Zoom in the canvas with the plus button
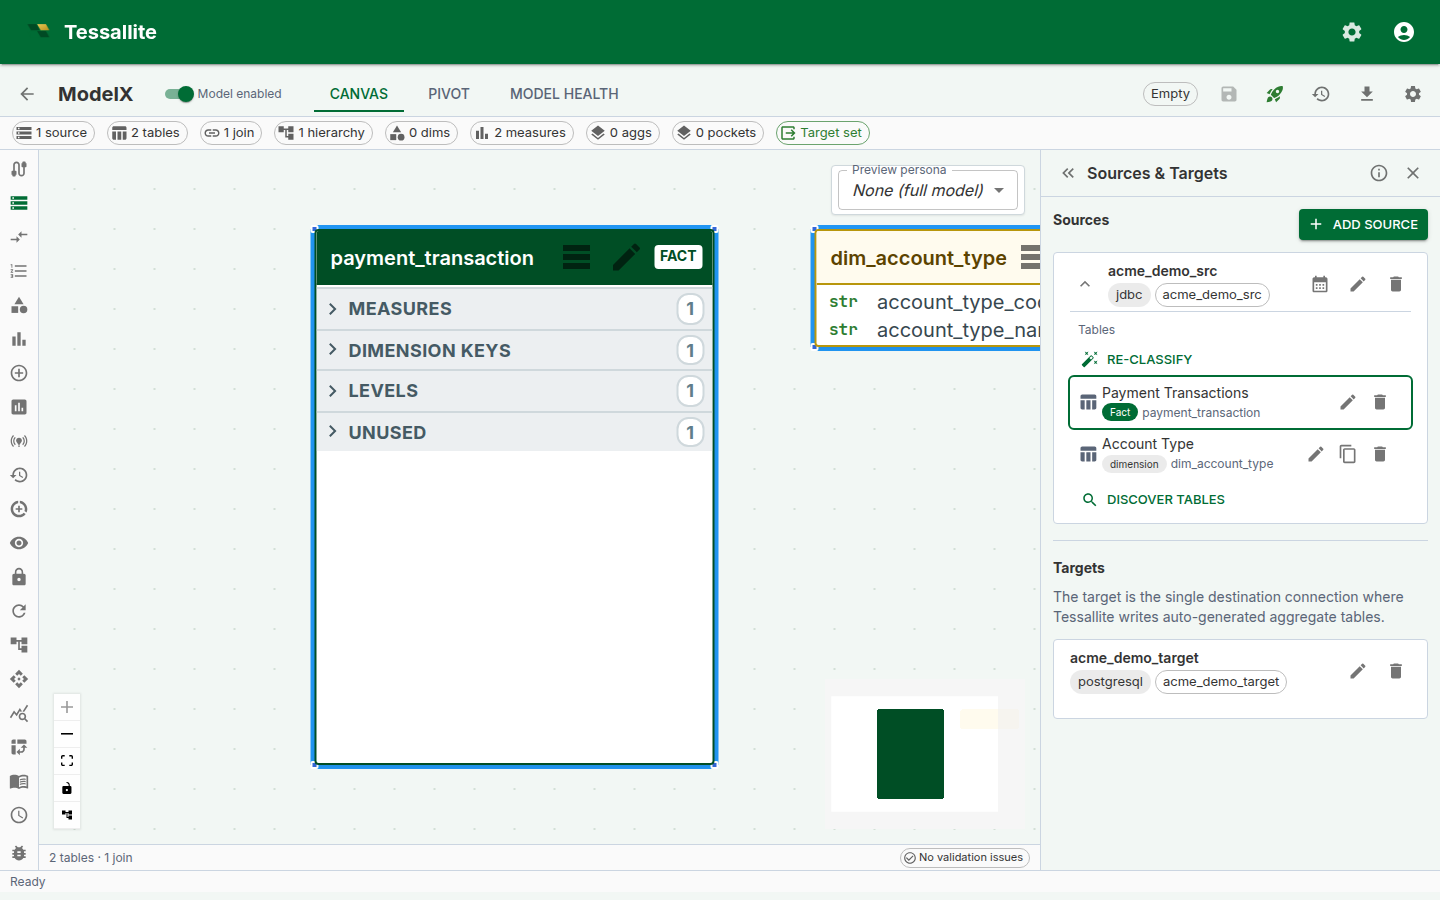Image resolution: width=1440 pixels, height=900 pixels. 67,707
